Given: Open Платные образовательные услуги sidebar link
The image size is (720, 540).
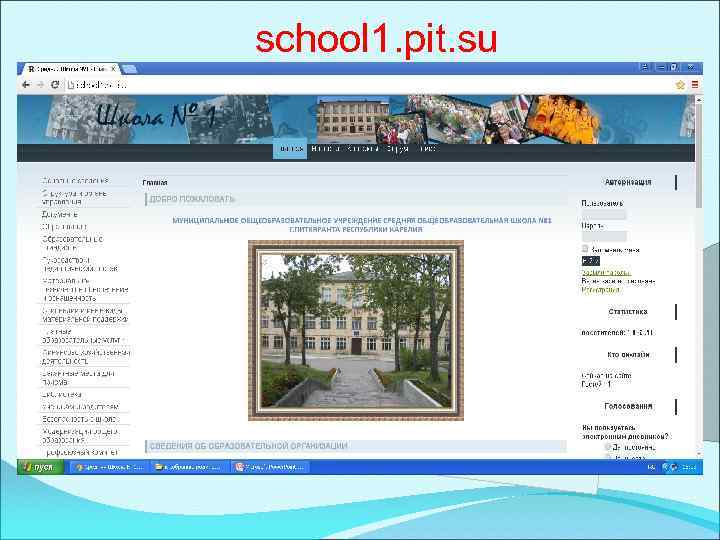Looking at the screenshot, I should [83, 336].
